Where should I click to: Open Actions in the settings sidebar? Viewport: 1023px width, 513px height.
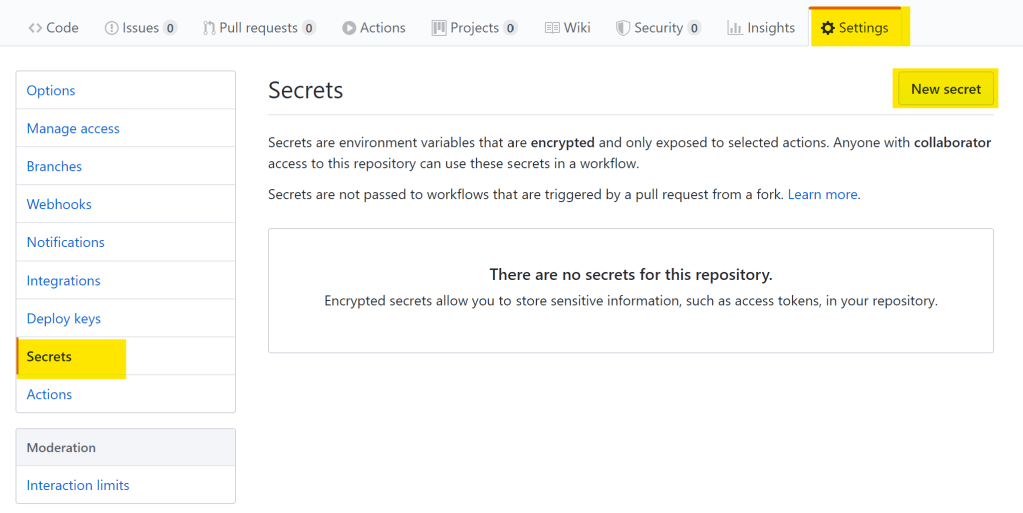(49, 394)
